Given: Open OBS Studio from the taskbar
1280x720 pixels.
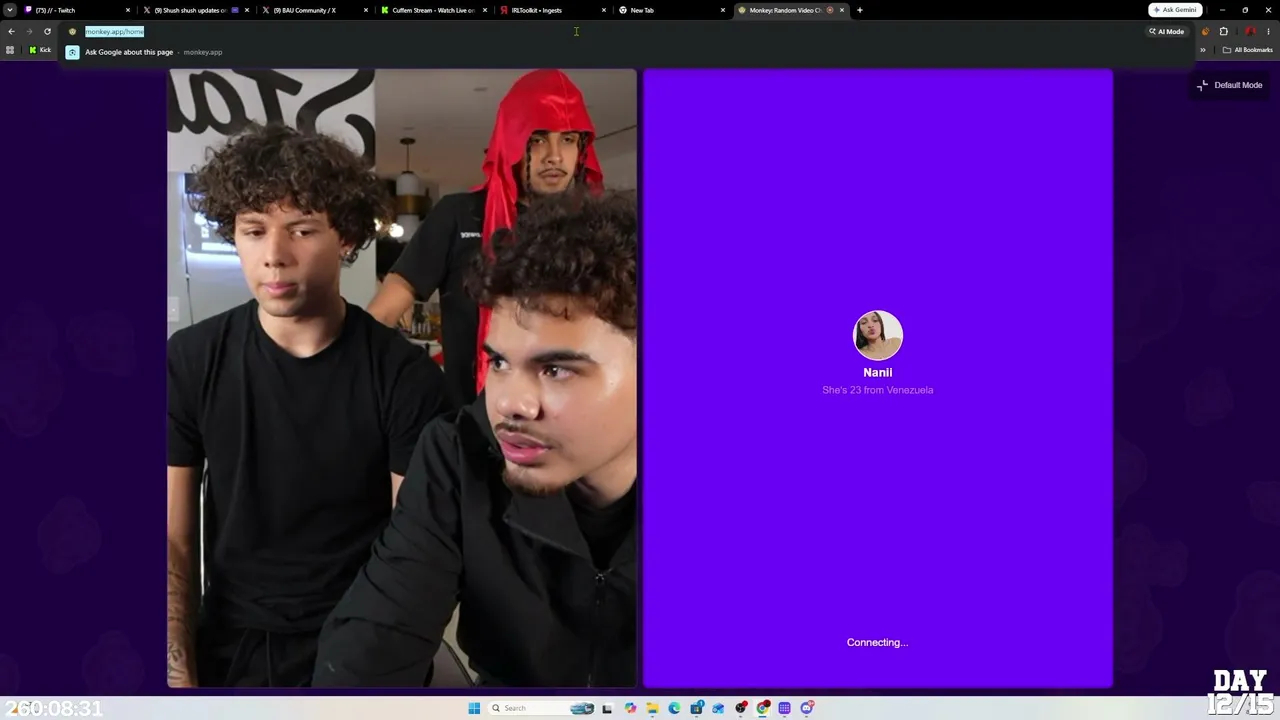Looking at the screenshot, I should click(x=741, y=708).
